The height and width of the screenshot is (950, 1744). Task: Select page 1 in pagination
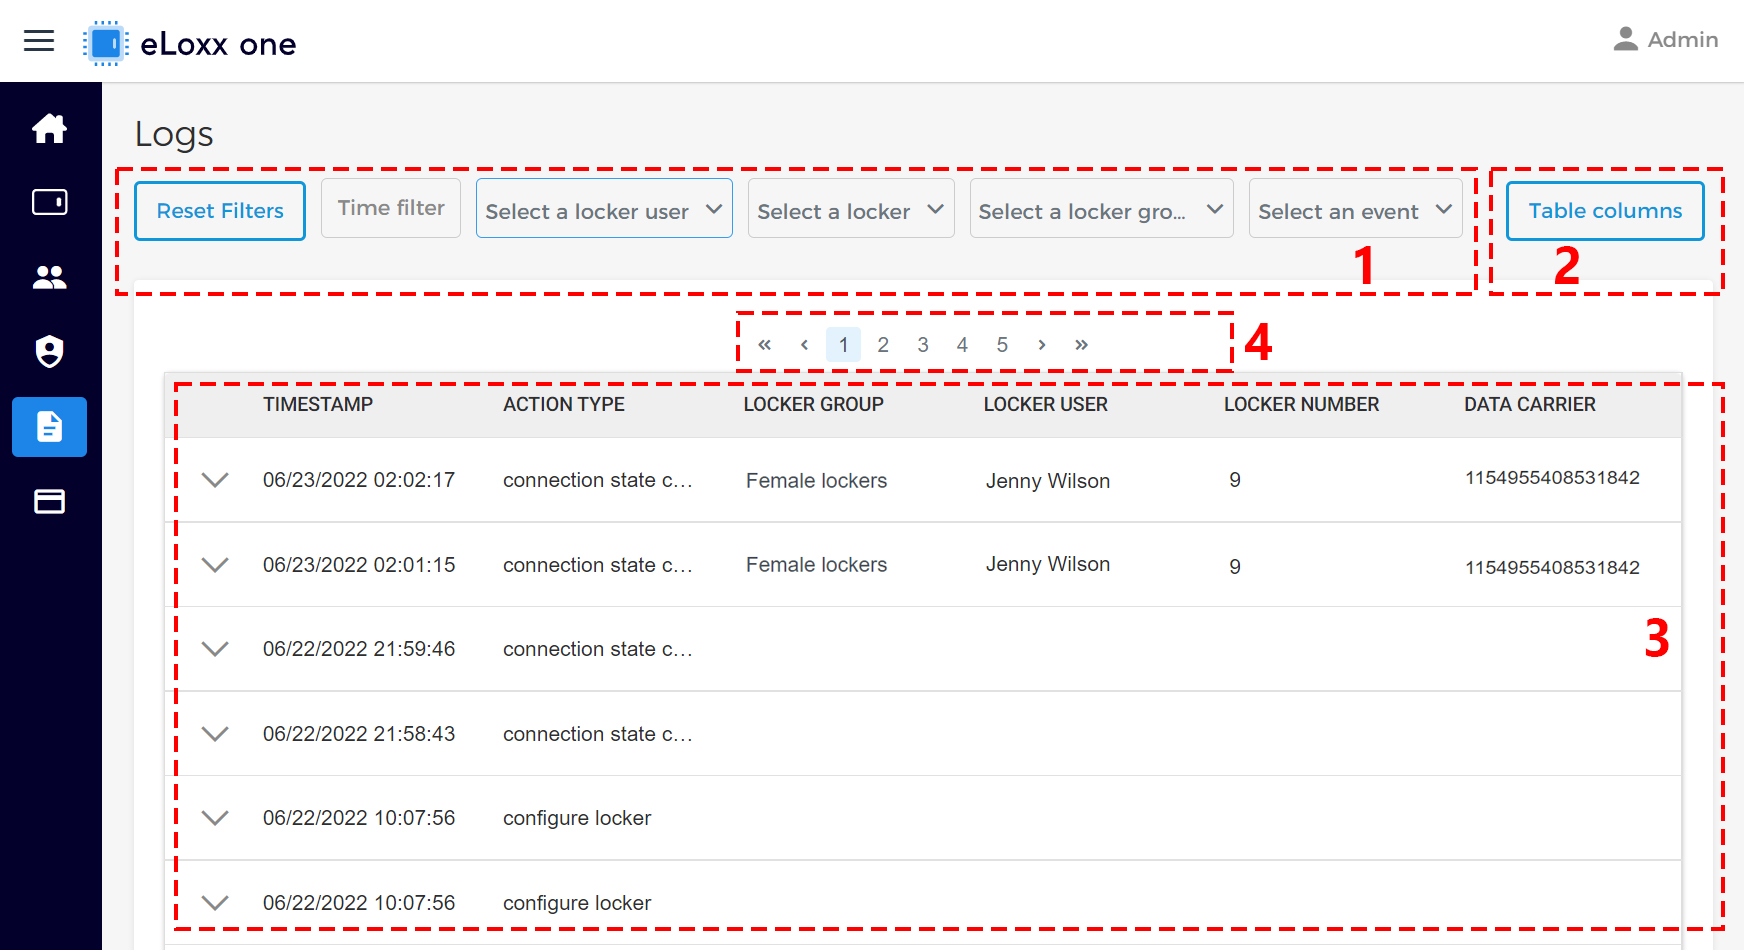coord(843,344)
